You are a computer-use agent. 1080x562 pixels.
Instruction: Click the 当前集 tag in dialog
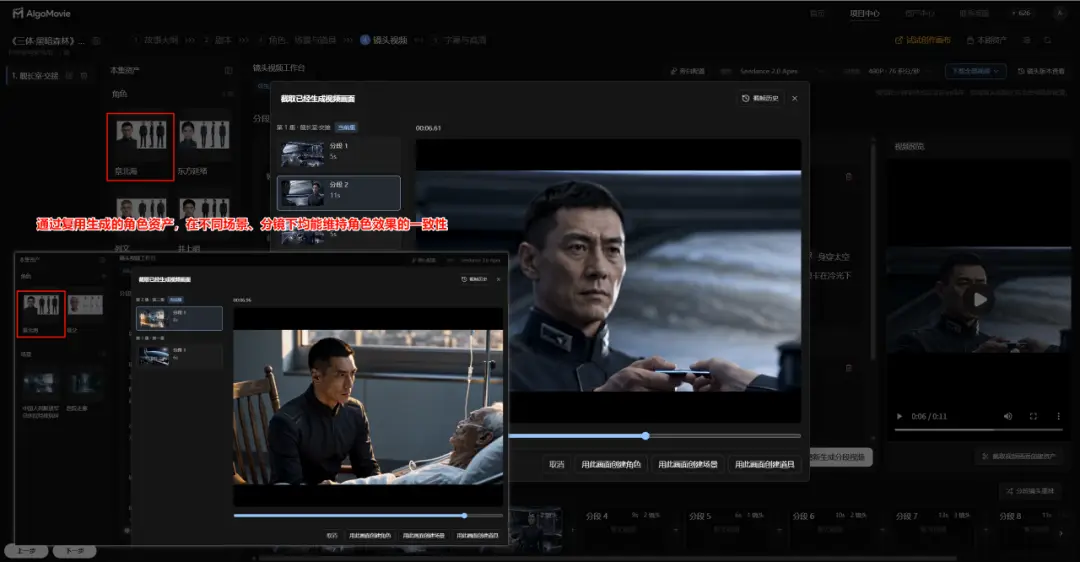pos(346,127)
